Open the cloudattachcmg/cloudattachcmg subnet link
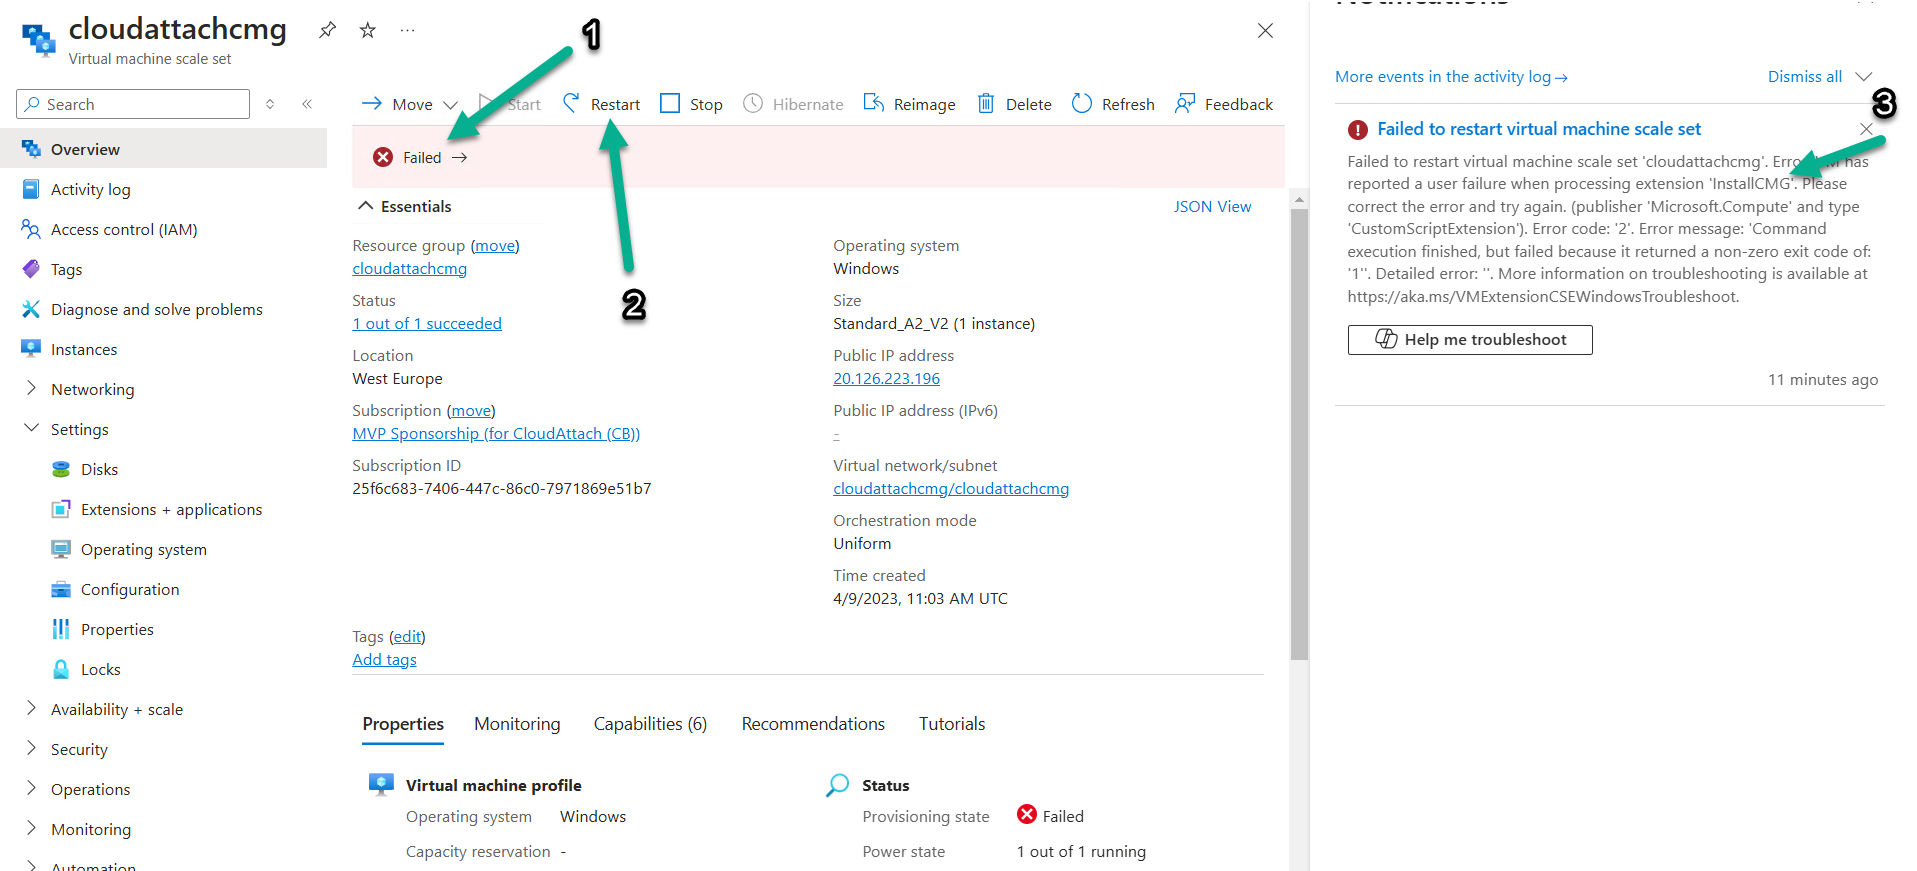1917x871 pixels. tap(951, 488)
